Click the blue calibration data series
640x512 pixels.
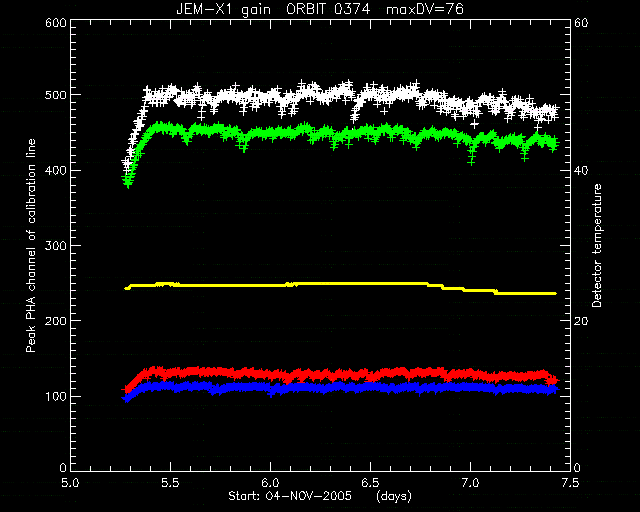click(x=340, y=387)
